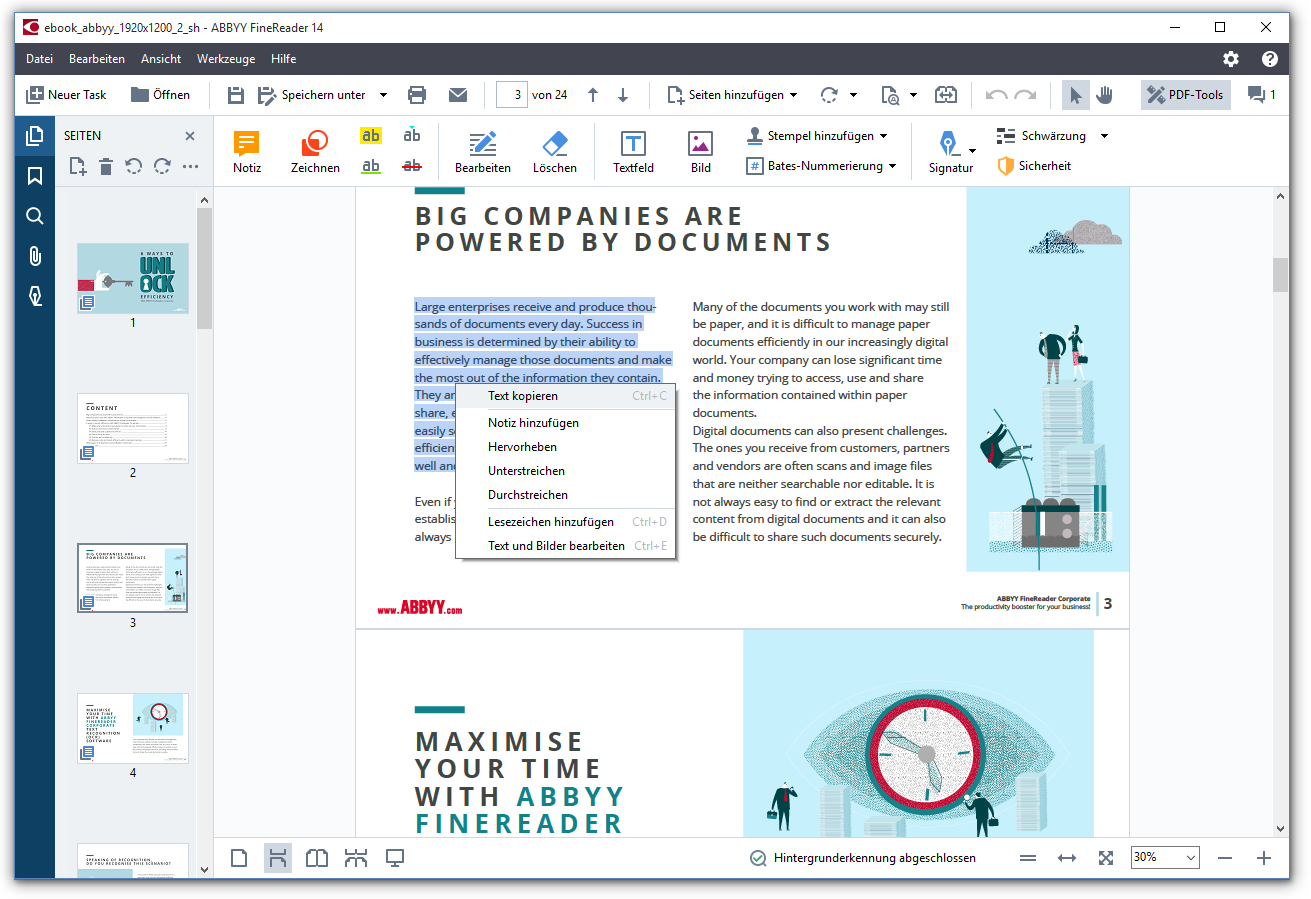Click the Neuer Task button

[x=67, y=95]
